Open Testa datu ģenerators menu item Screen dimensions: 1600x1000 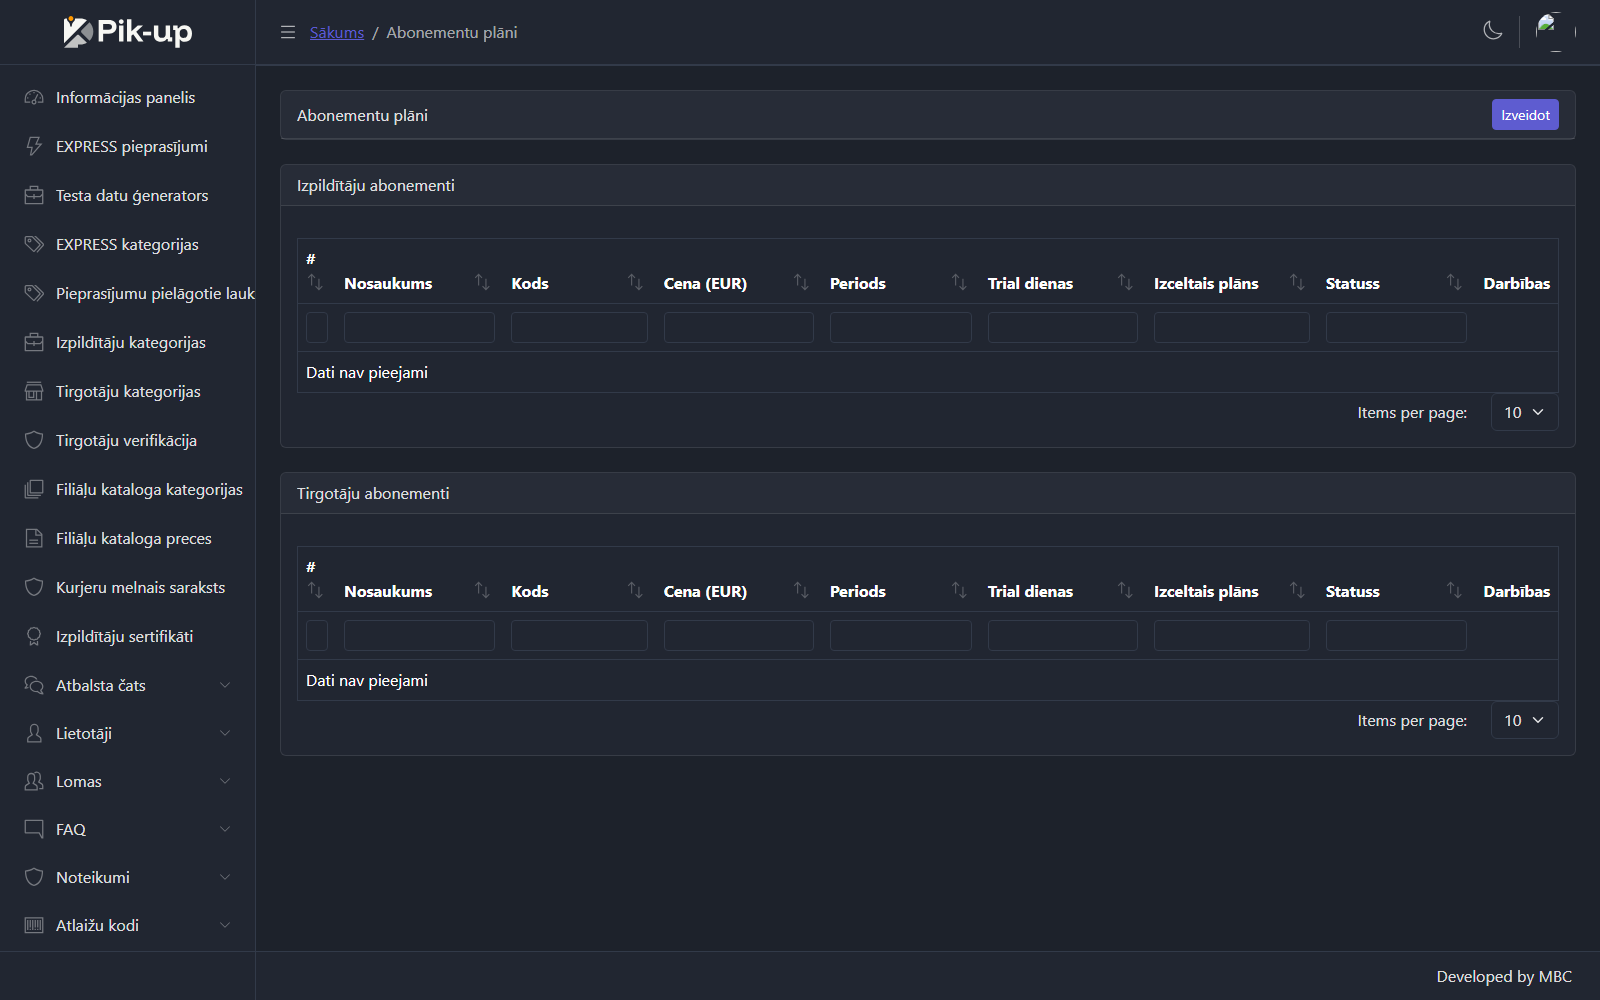point(128,195)
